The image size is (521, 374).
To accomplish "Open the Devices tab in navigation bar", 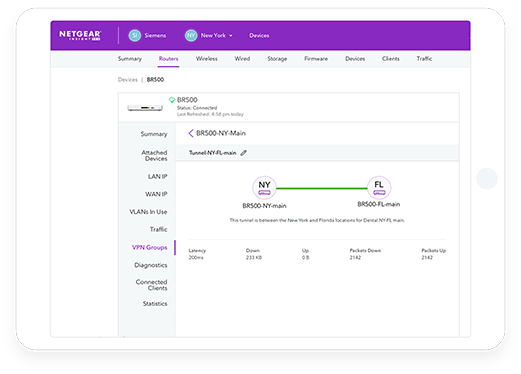I will [355, 59].
